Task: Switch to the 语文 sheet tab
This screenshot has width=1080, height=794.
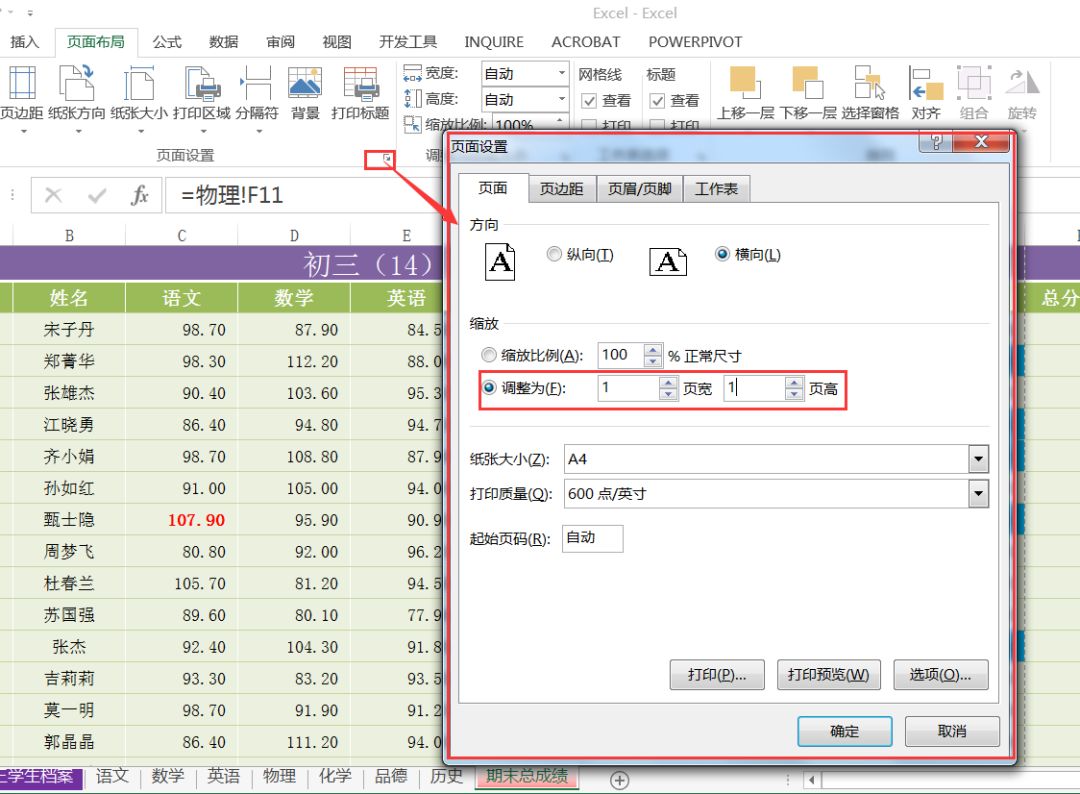Action: click(112, 776)
